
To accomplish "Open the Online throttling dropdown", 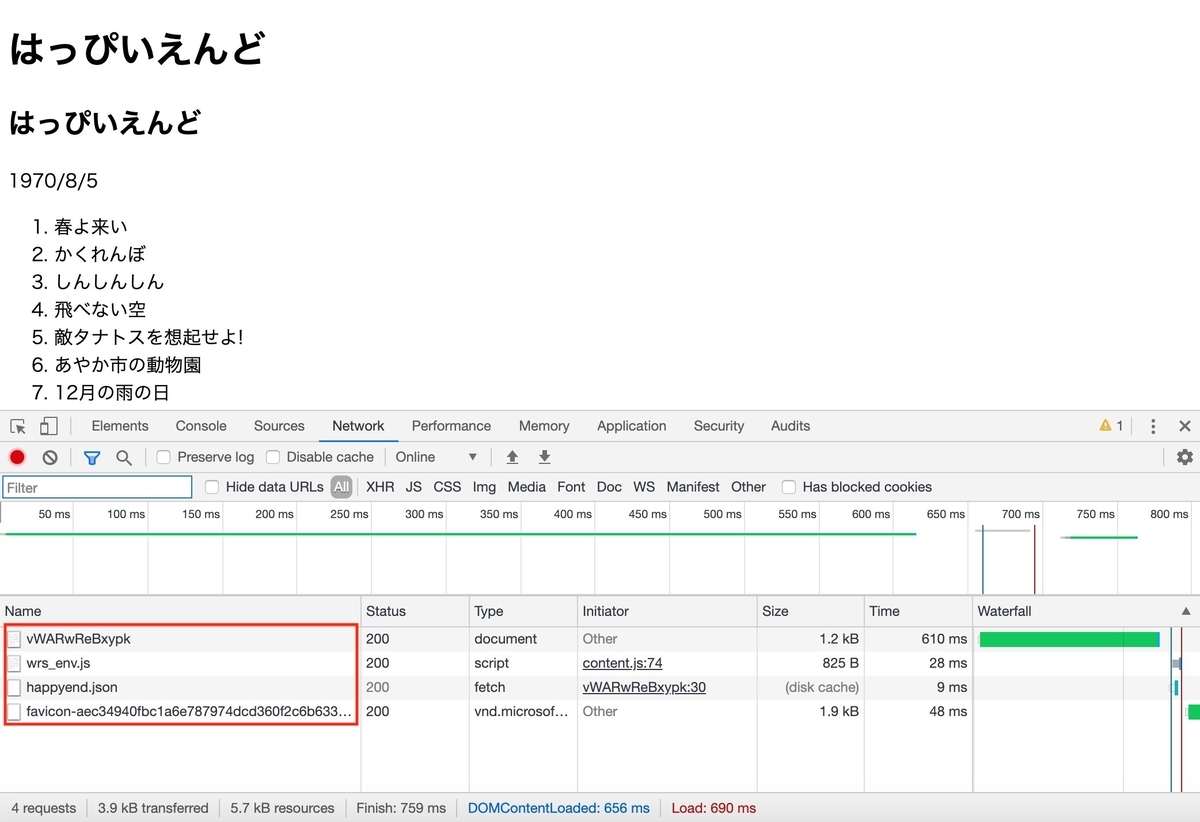I will click(x=436, y=457).
